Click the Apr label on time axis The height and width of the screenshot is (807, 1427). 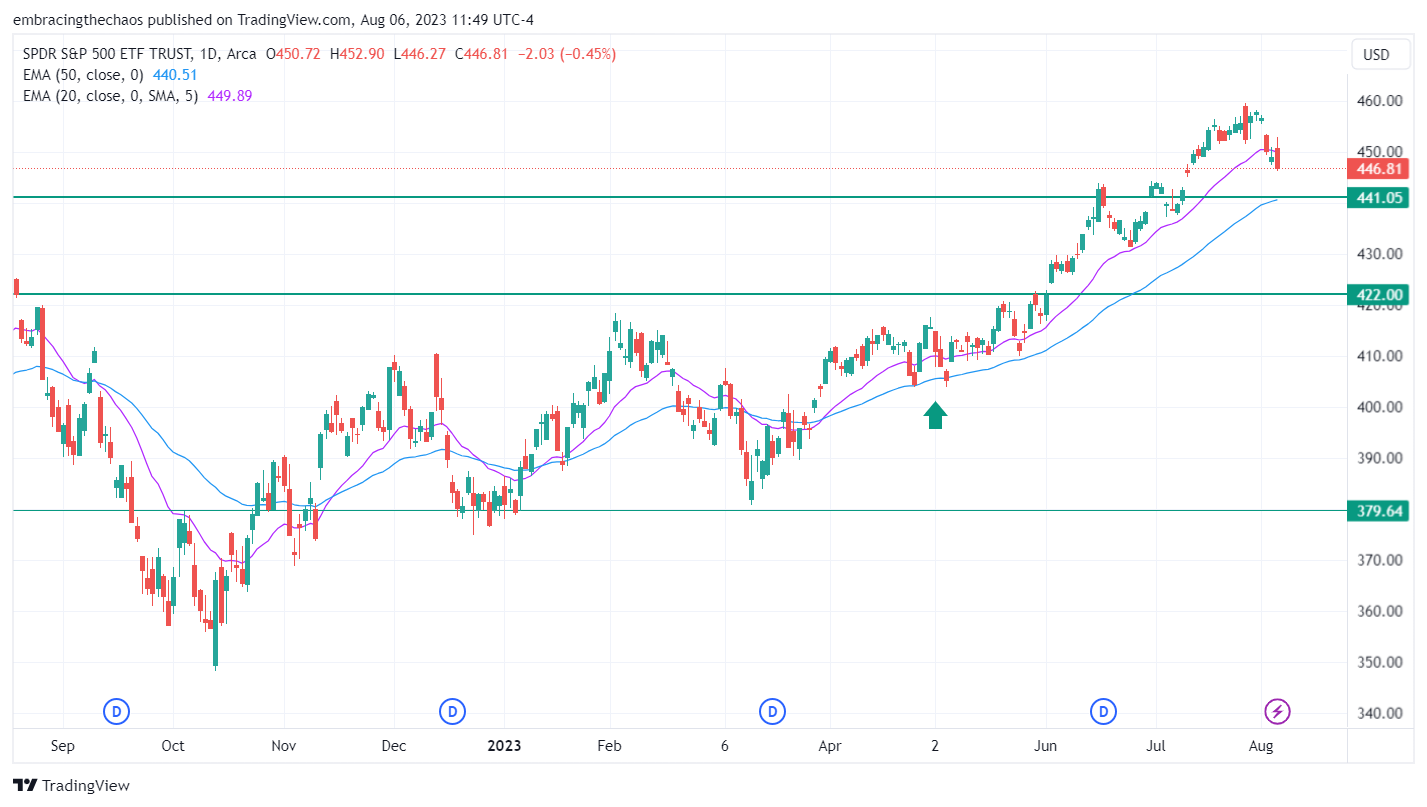[x=829, y=746]
